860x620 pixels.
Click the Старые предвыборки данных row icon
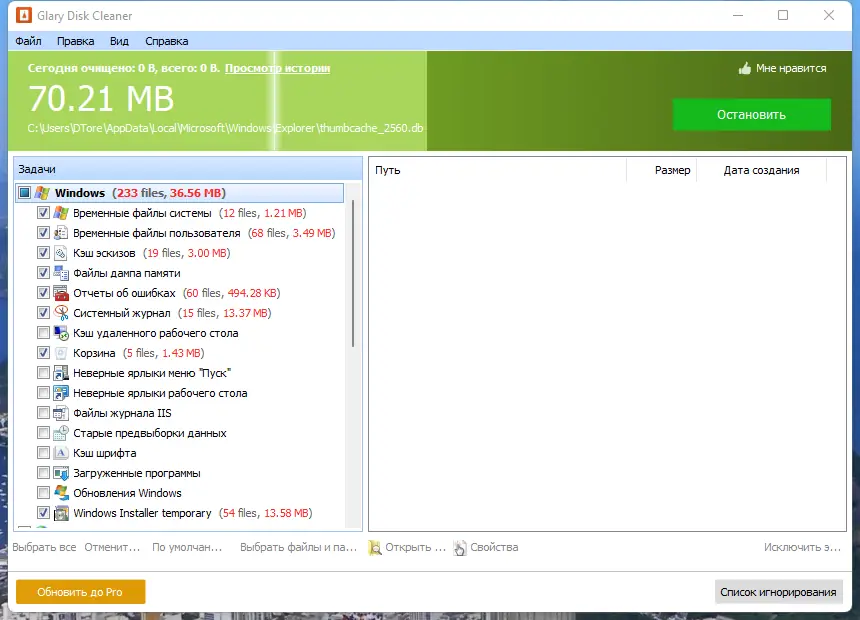[x=61, y=433]
